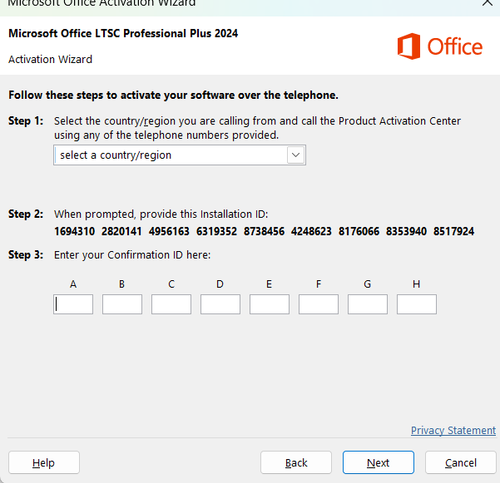Click Installation ID group 8738456
This screenshot has height=483, width=500.
tap(264, 231)
